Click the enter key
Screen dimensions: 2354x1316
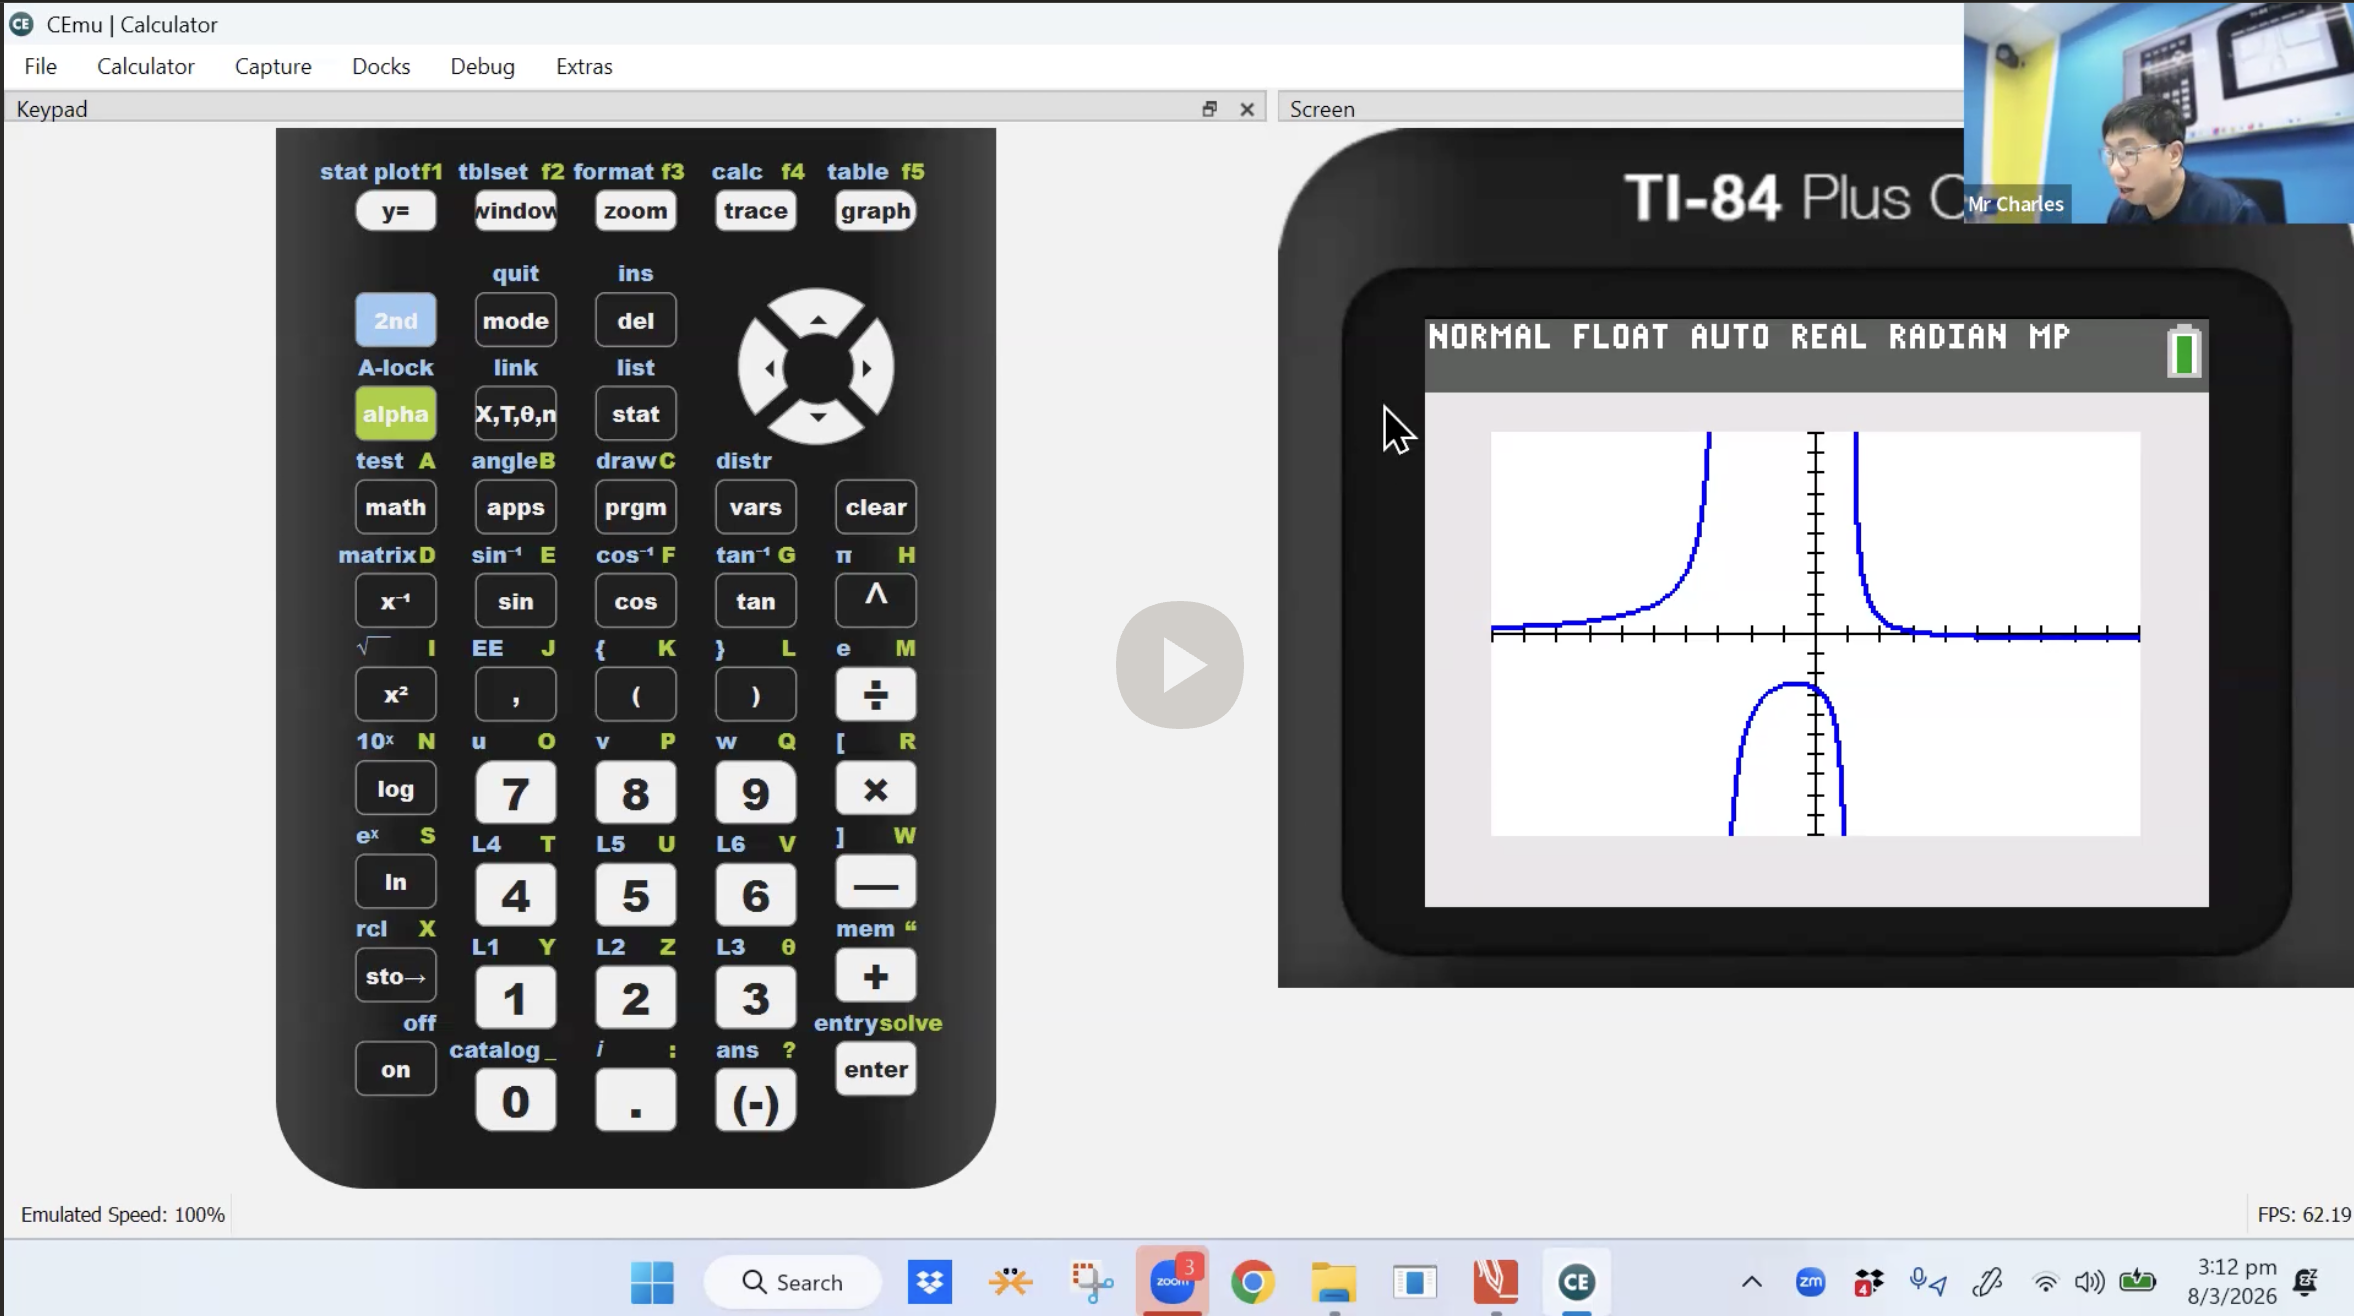click(875, 1069)
